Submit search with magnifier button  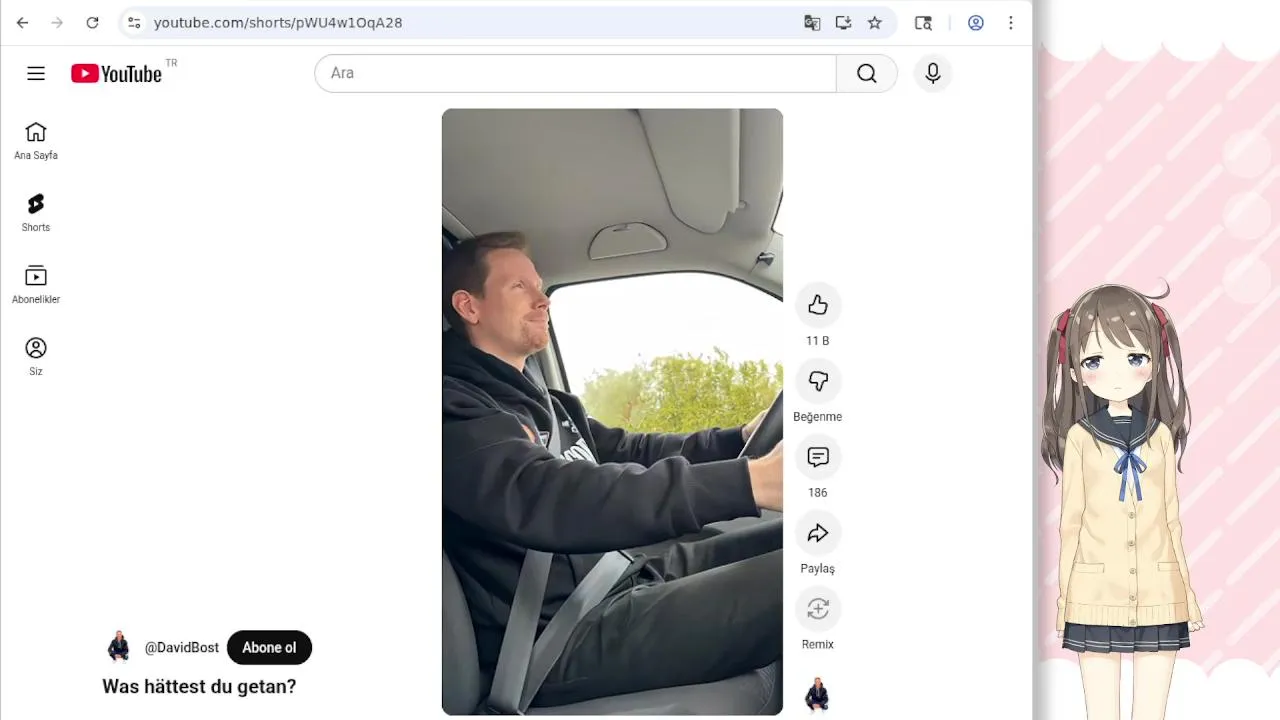(x=866, y=73)
